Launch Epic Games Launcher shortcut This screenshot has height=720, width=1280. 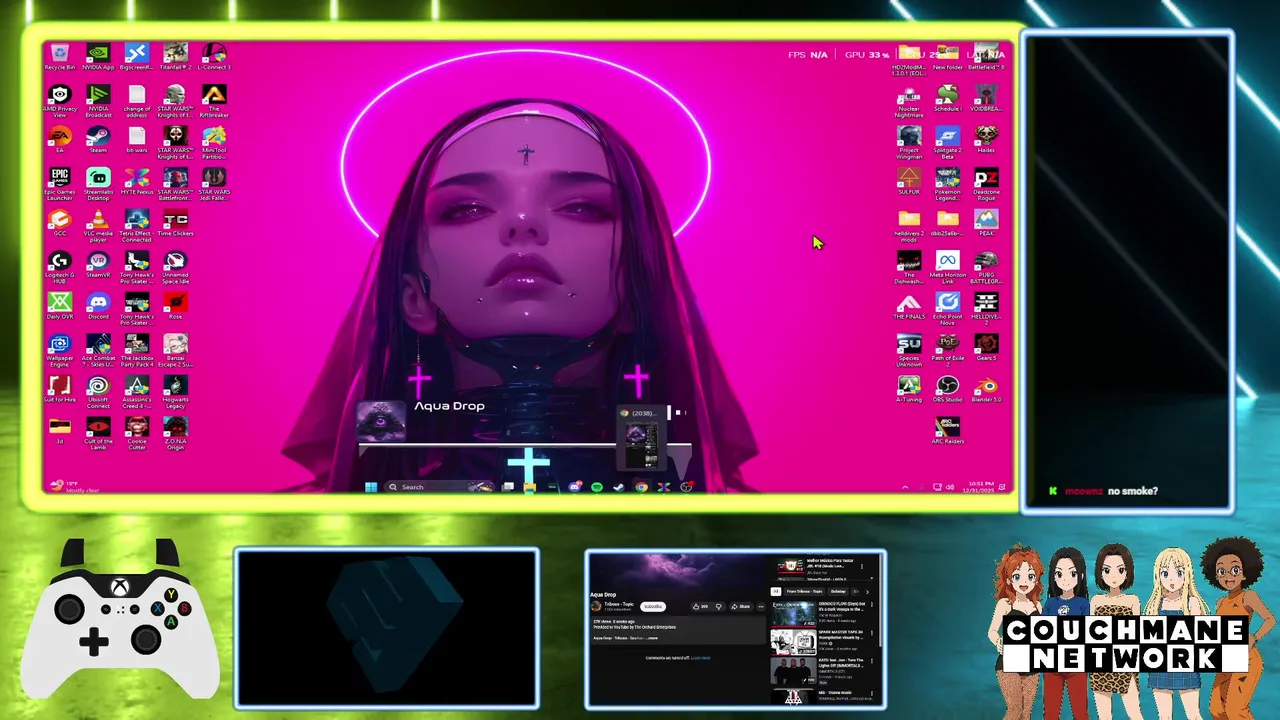pos(60,184)
